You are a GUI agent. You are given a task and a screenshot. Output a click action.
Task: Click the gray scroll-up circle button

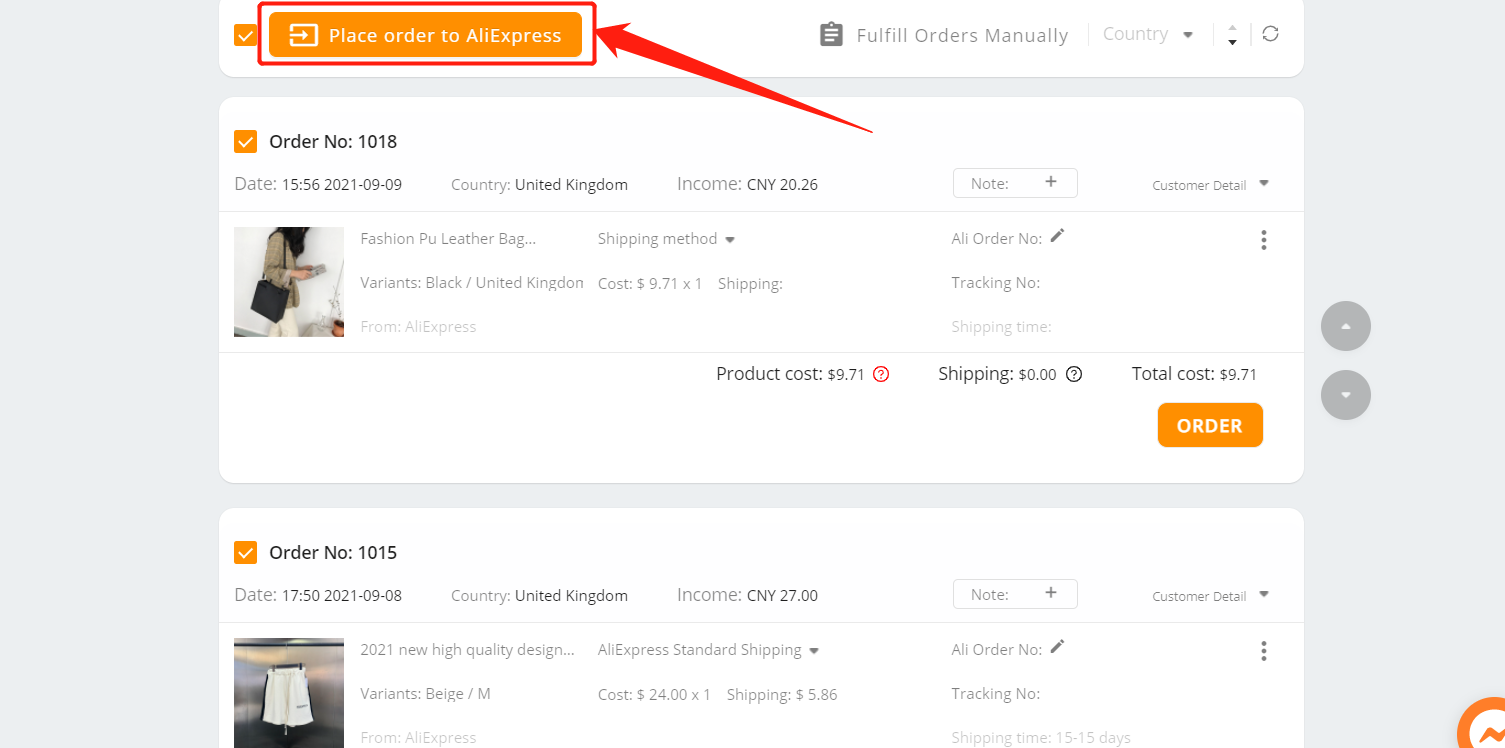[x=1346, y=326]
